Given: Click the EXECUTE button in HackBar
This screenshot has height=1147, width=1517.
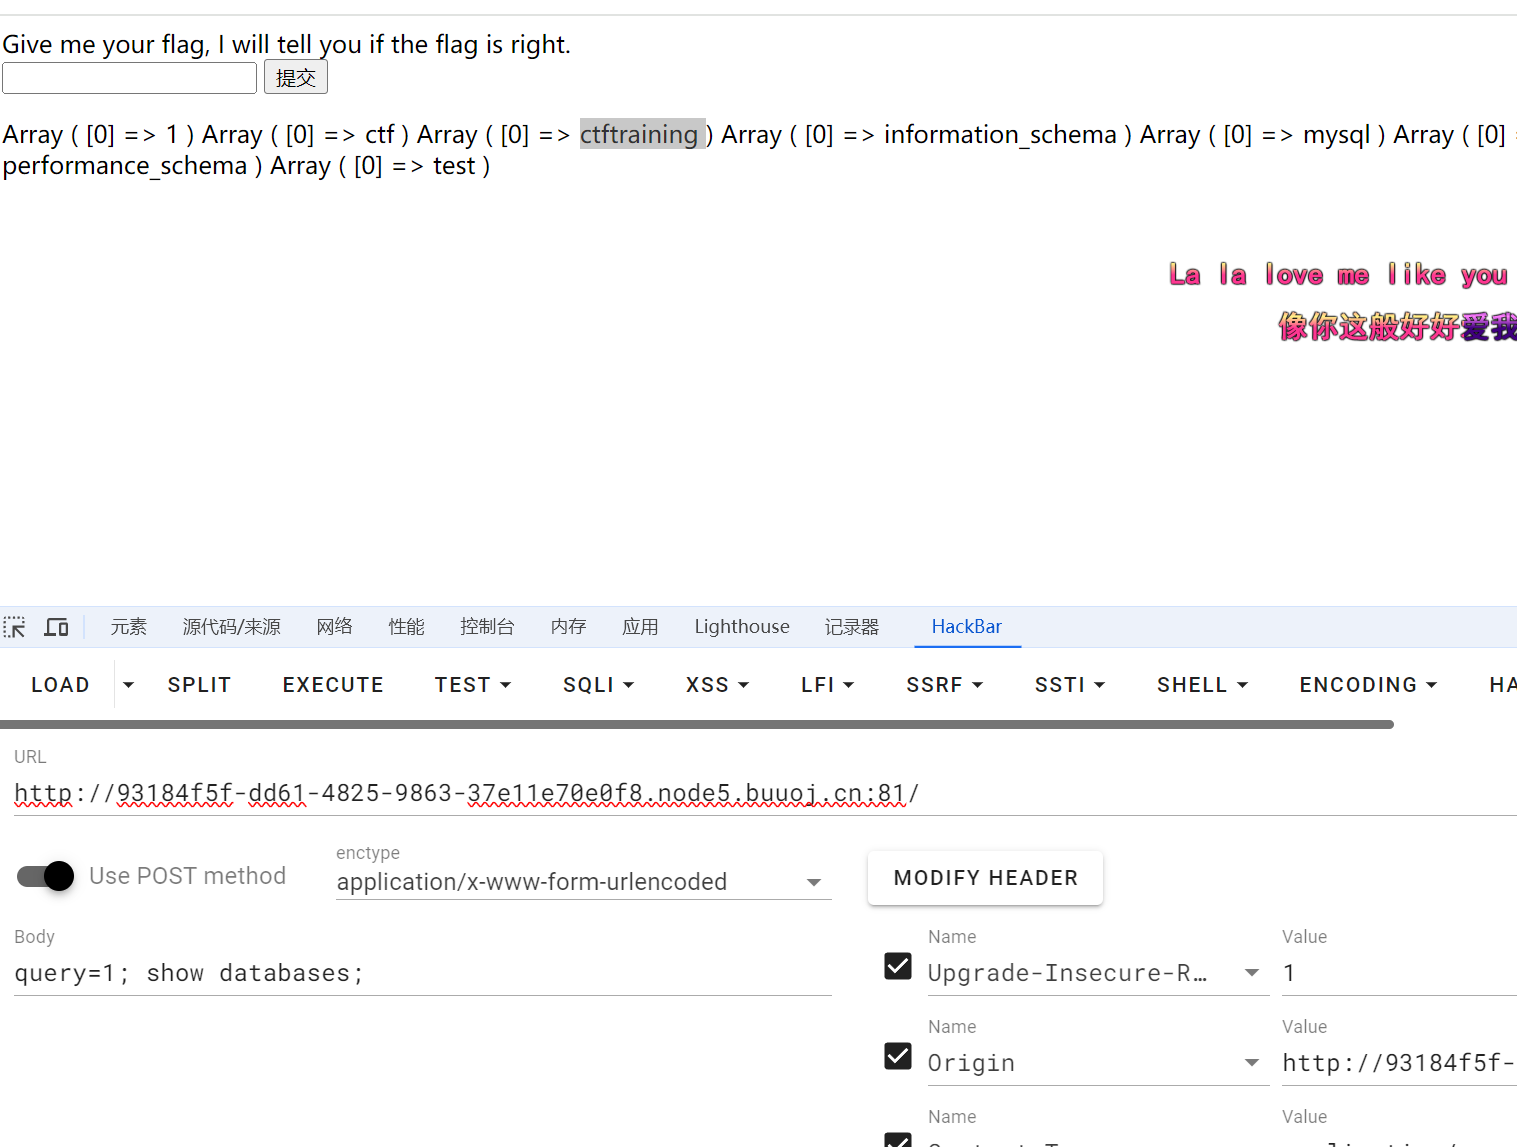Looking at the screenshot, I should pos(333,685).
